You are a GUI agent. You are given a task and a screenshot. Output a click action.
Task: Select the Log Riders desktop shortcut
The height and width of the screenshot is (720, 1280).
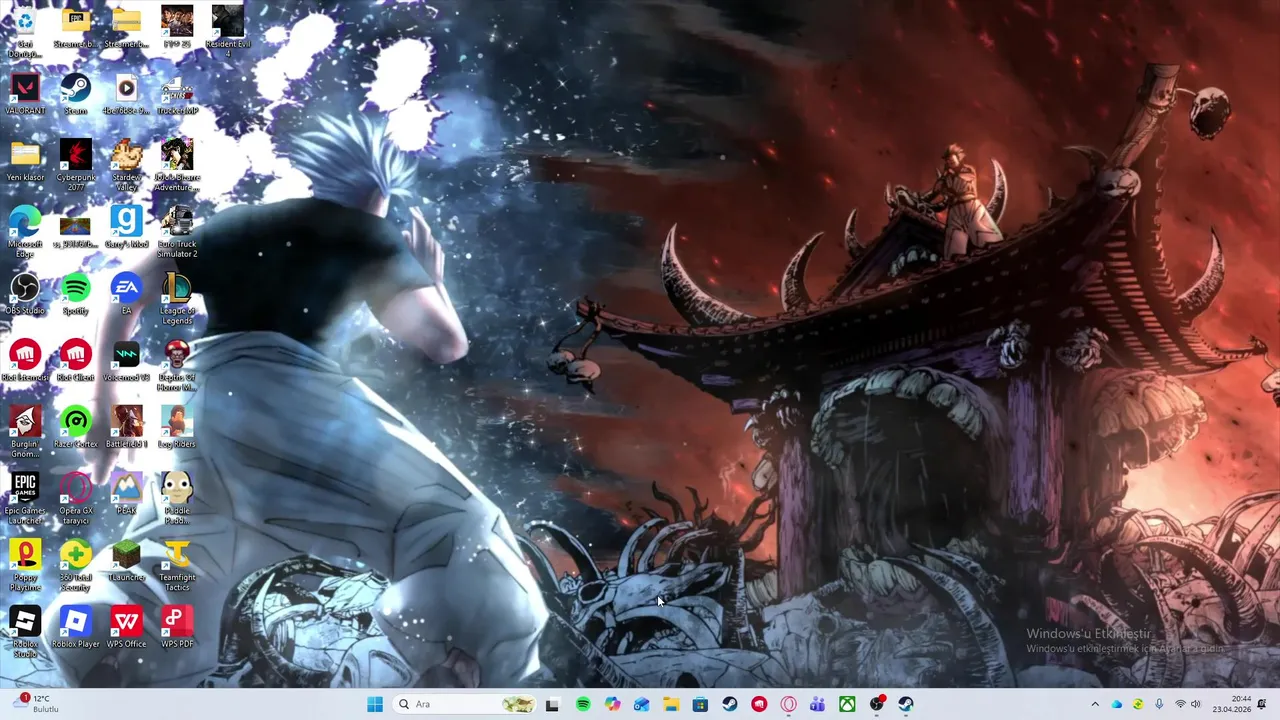coord(177,428)
